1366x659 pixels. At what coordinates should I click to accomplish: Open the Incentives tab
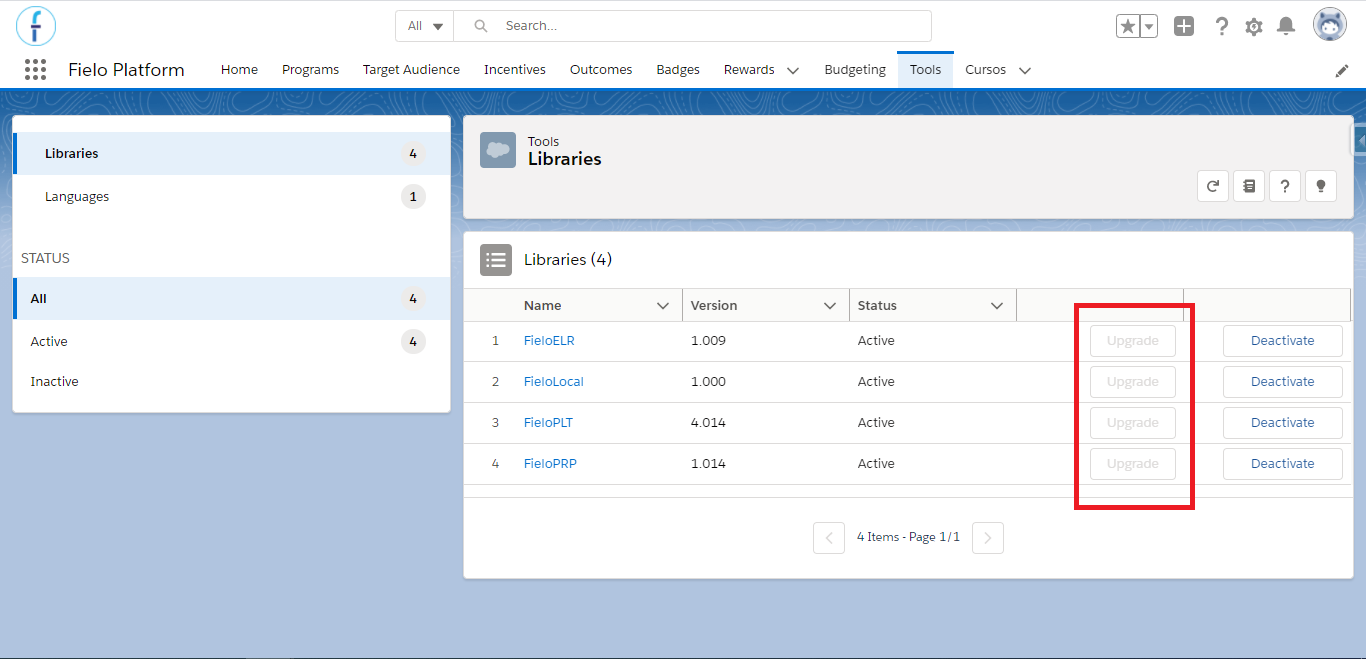(x=515, y=70)
